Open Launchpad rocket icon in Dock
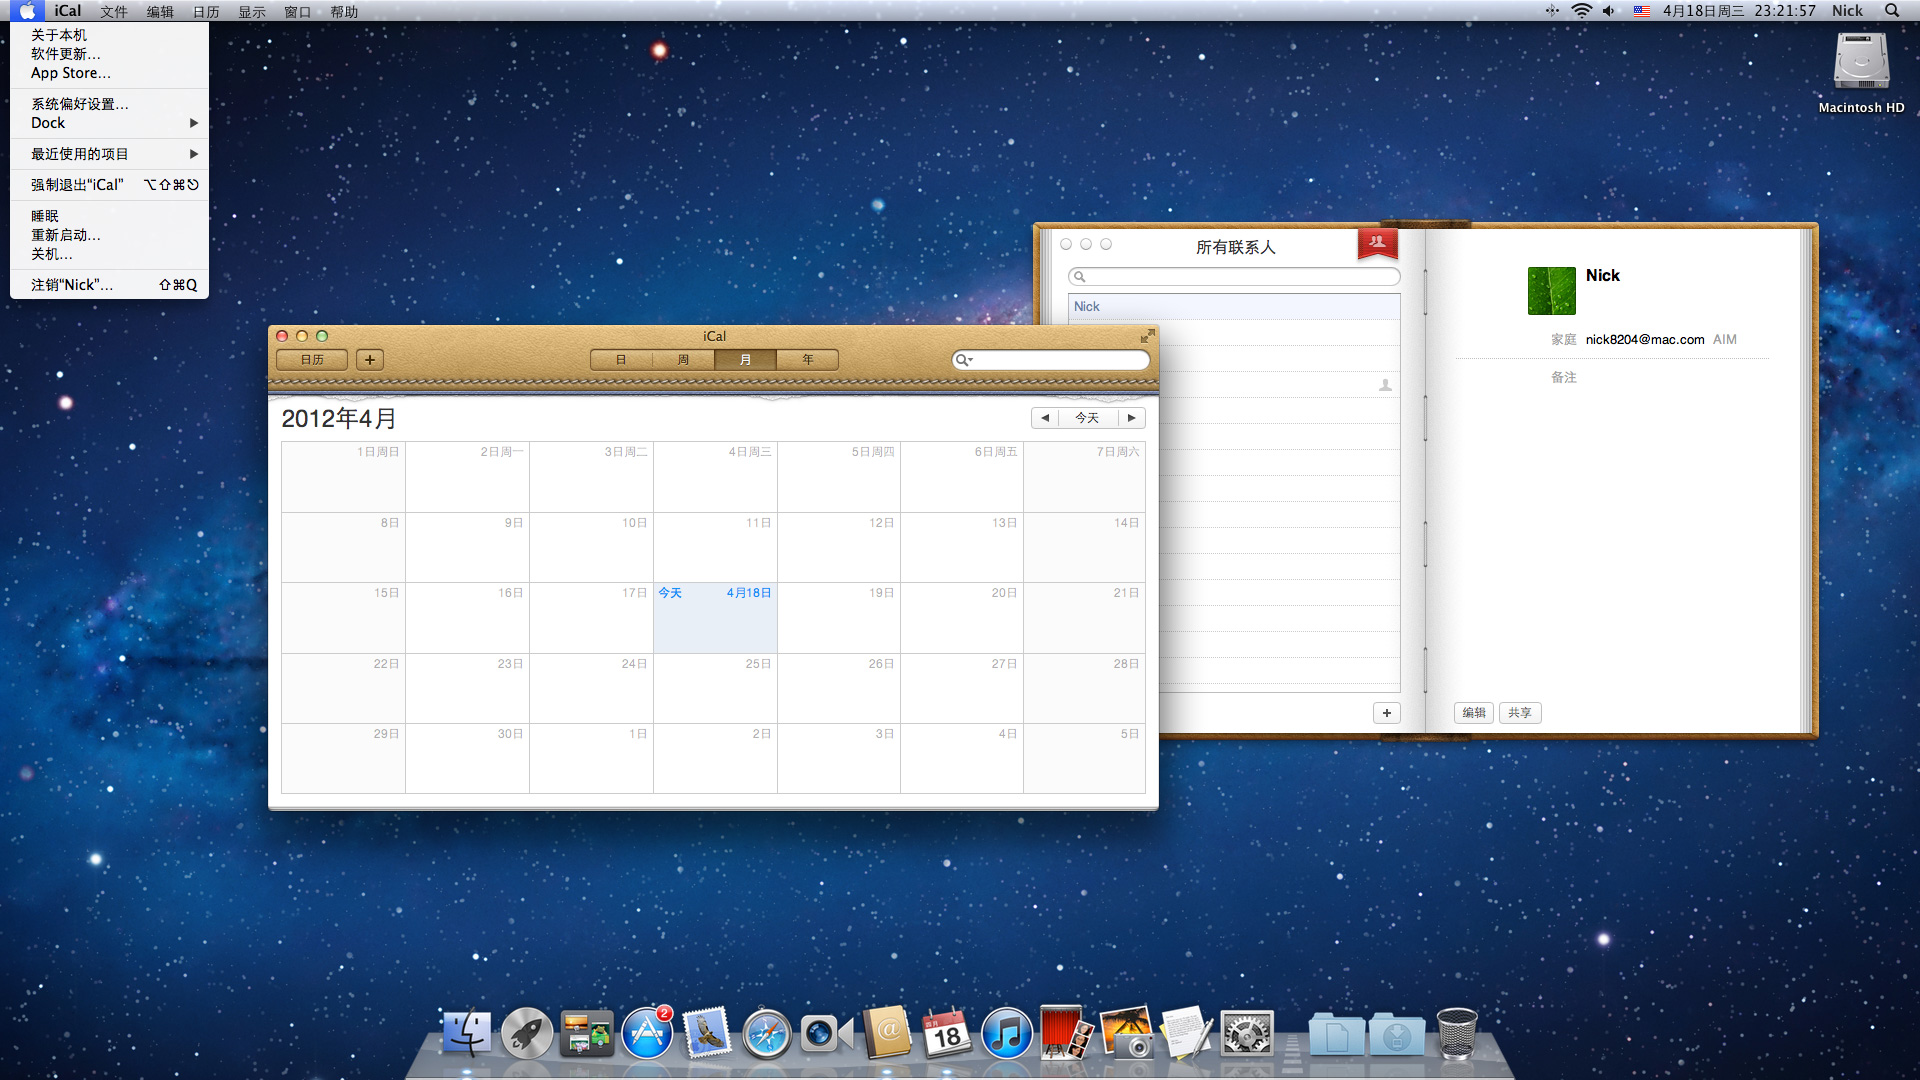 click(x=526, y=1034)
